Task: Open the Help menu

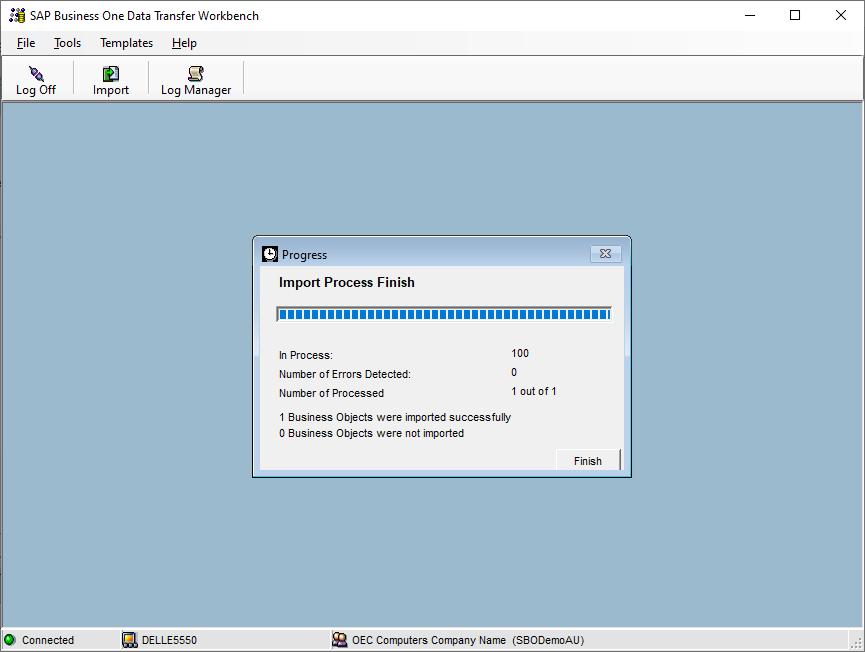Action: tap(184, 43)
